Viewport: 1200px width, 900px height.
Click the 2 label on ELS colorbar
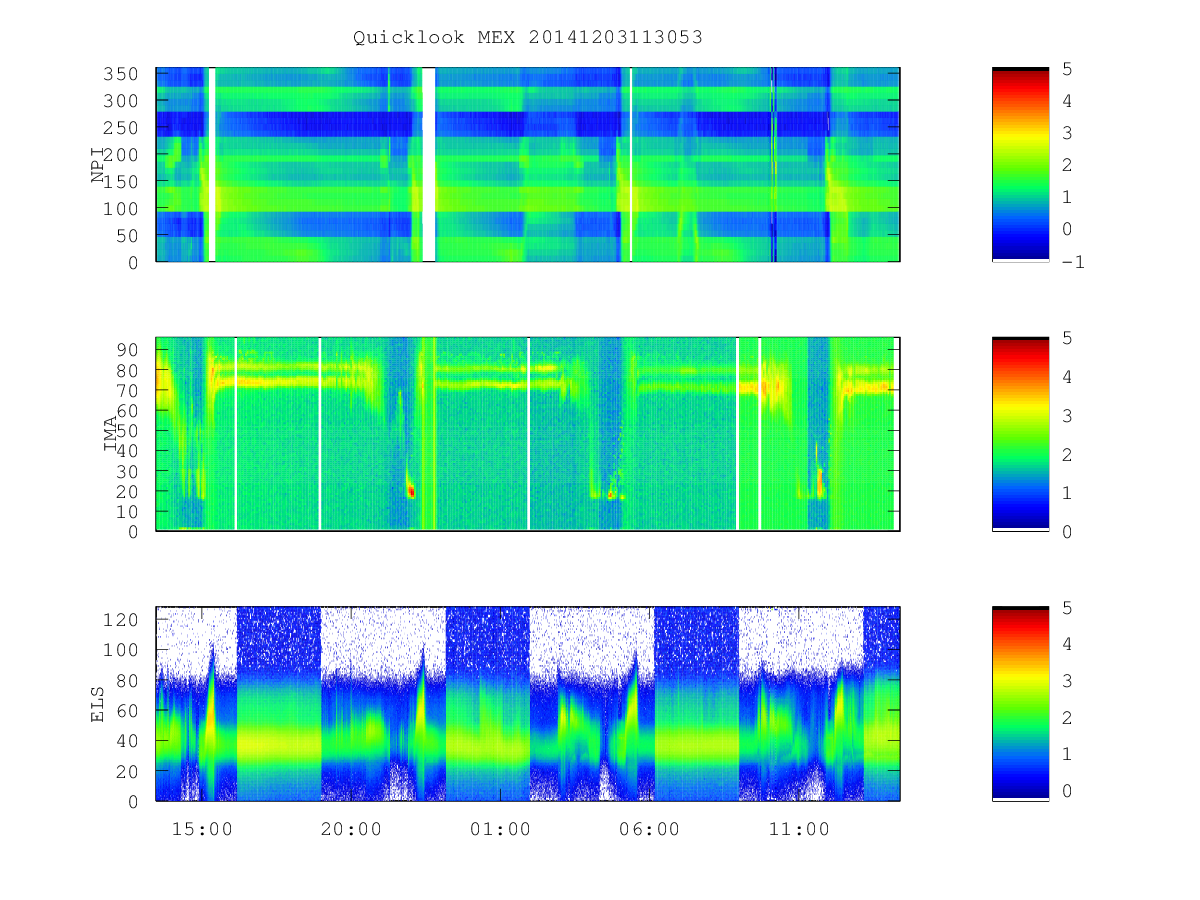pos(1068,717)
